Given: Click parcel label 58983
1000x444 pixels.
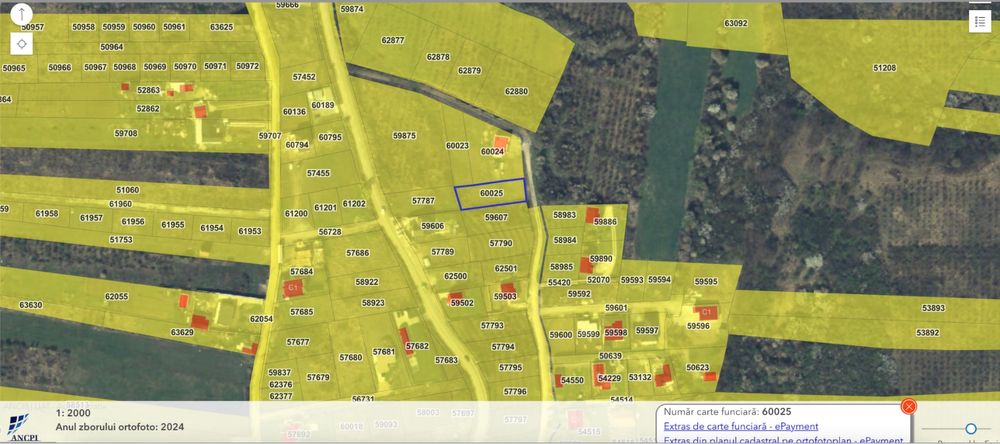Looking at the screenshot, I should [x=564, y=215].
